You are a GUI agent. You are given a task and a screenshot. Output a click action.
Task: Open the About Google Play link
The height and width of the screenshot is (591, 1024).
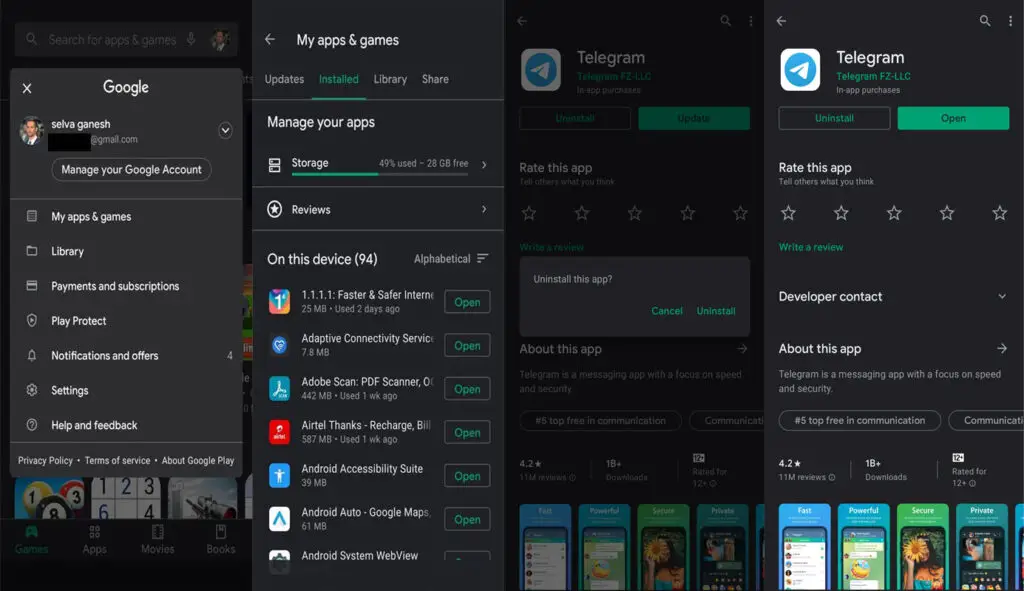[198, 460]
